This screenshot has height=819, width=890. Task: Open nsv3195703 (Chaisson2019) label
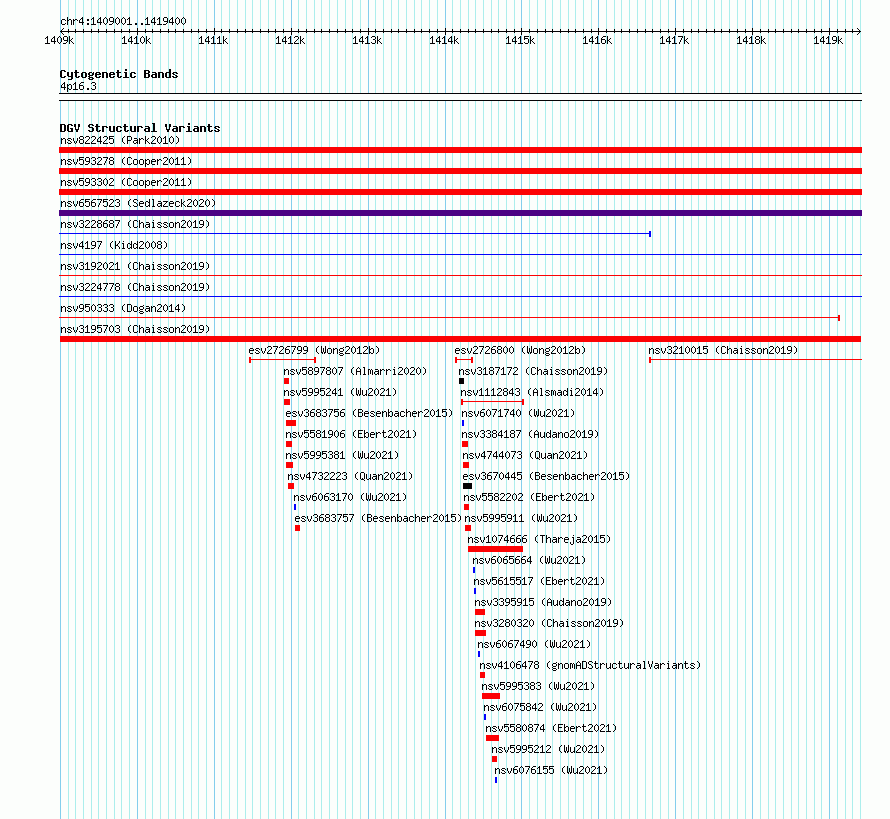pyautogui.click(x=135, y=329)
